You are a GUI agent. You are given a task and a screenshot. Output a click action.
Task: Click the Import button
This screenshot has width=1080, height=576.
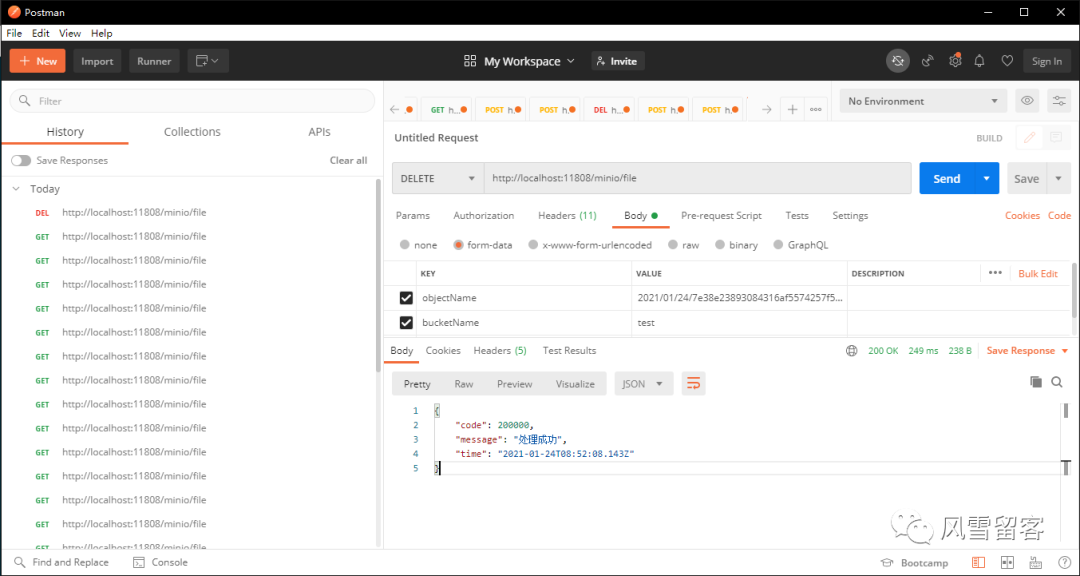[x=97, y=61]
